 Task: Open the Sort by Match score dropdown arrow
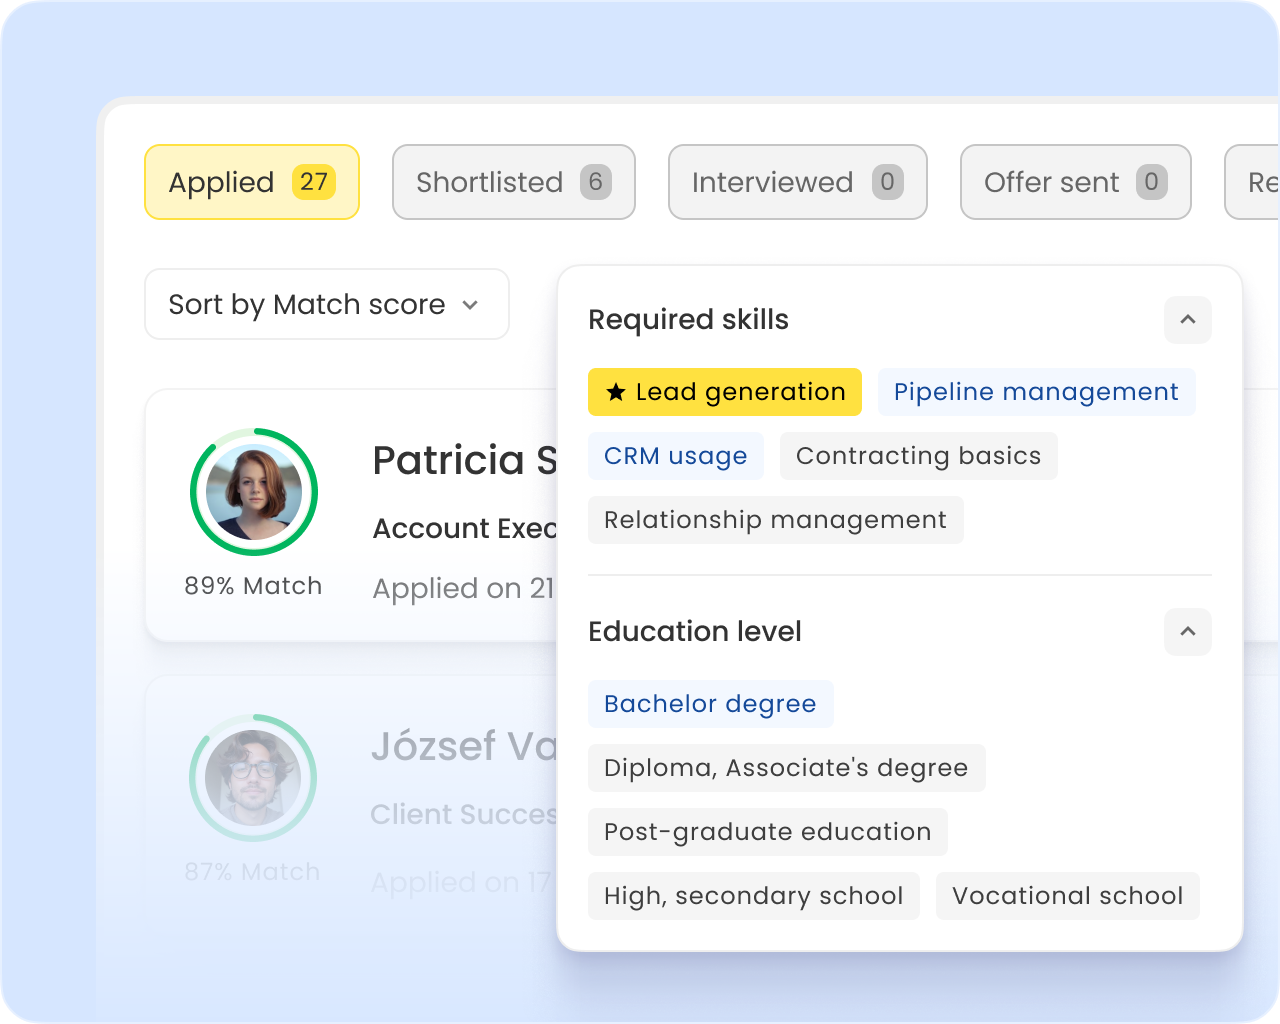pyautogui.click(x=470, y=305)
